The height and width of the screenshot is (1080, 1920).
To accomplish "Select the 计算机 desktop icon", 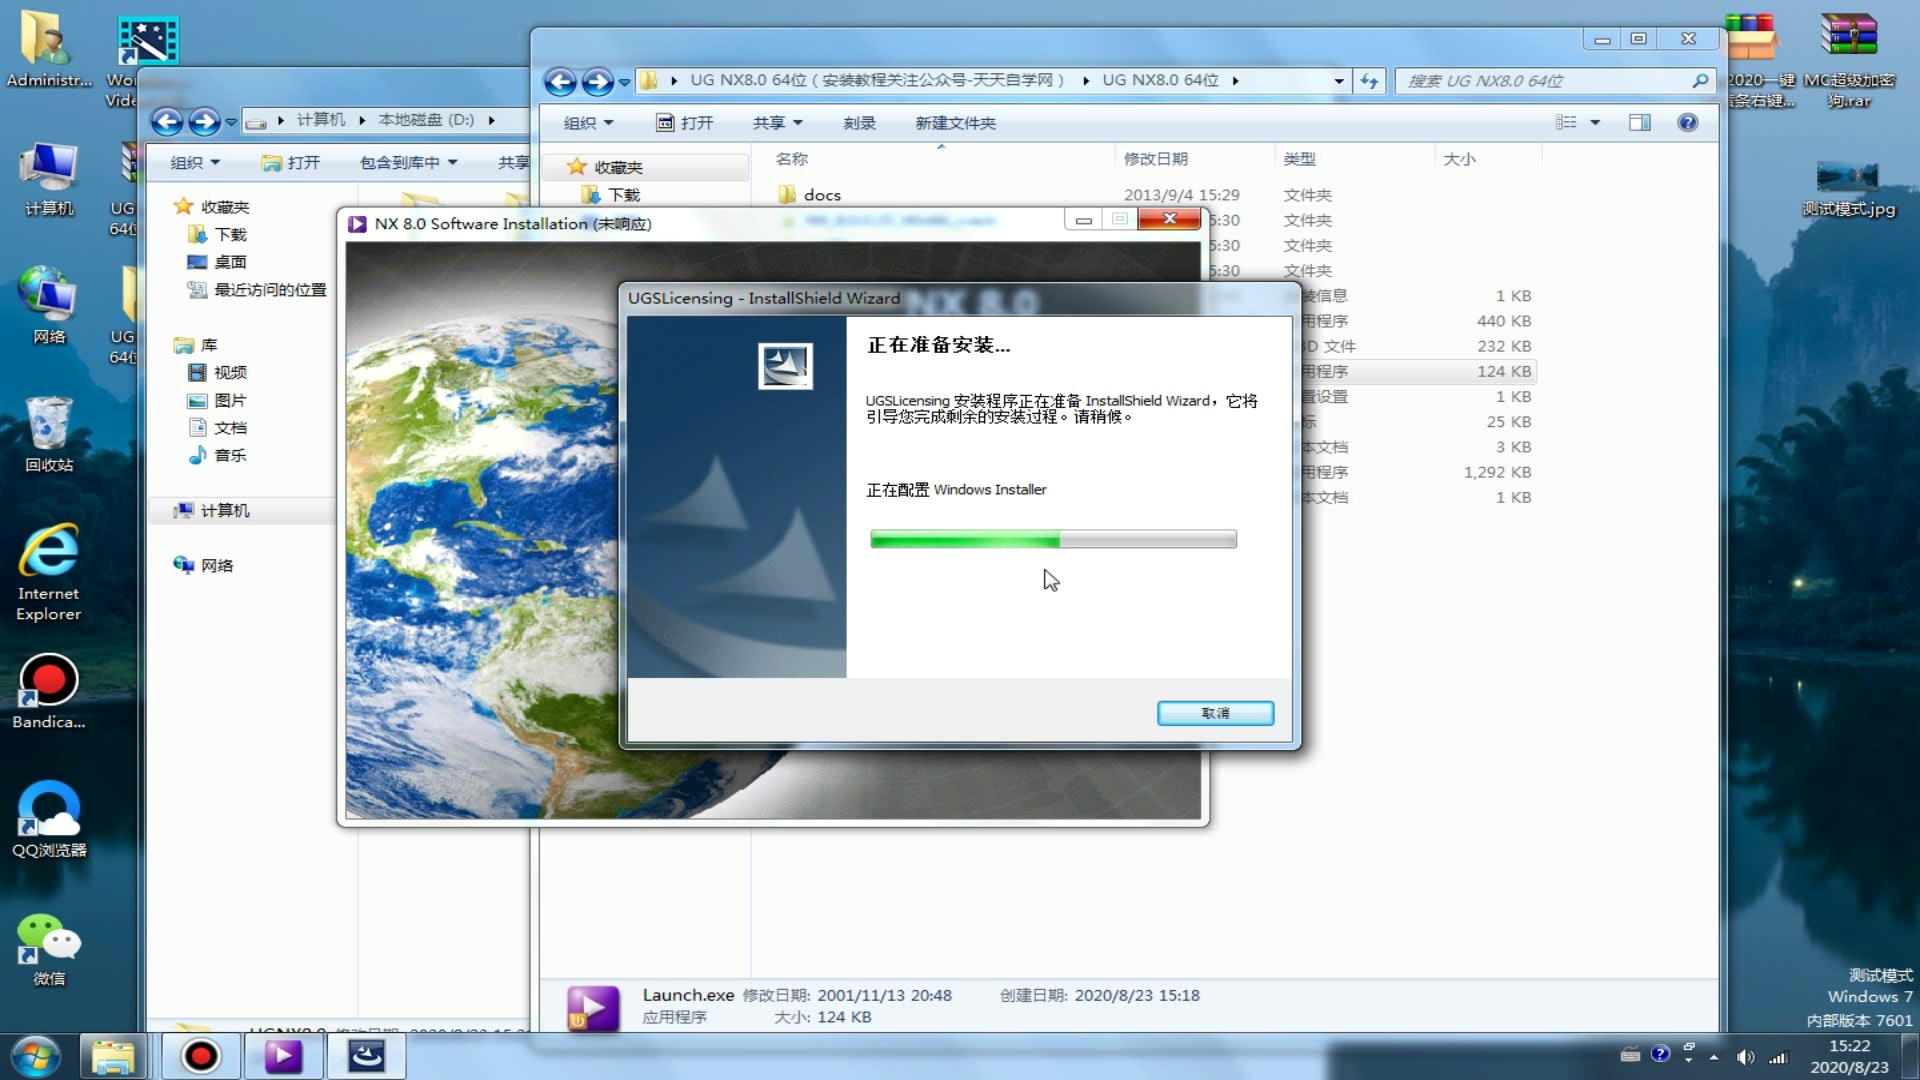I will point(48,178).
